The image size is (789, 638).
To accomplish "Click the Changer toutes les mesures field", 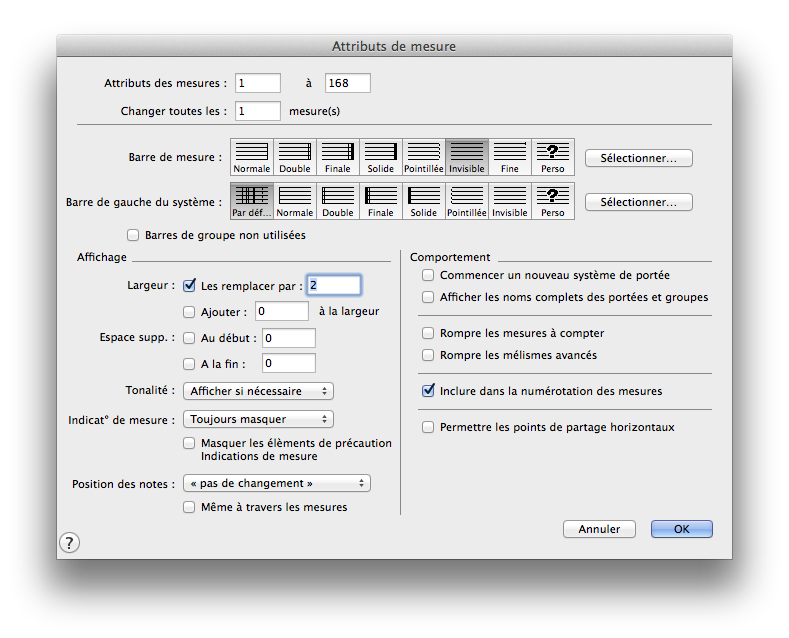I will coord(258,111).
